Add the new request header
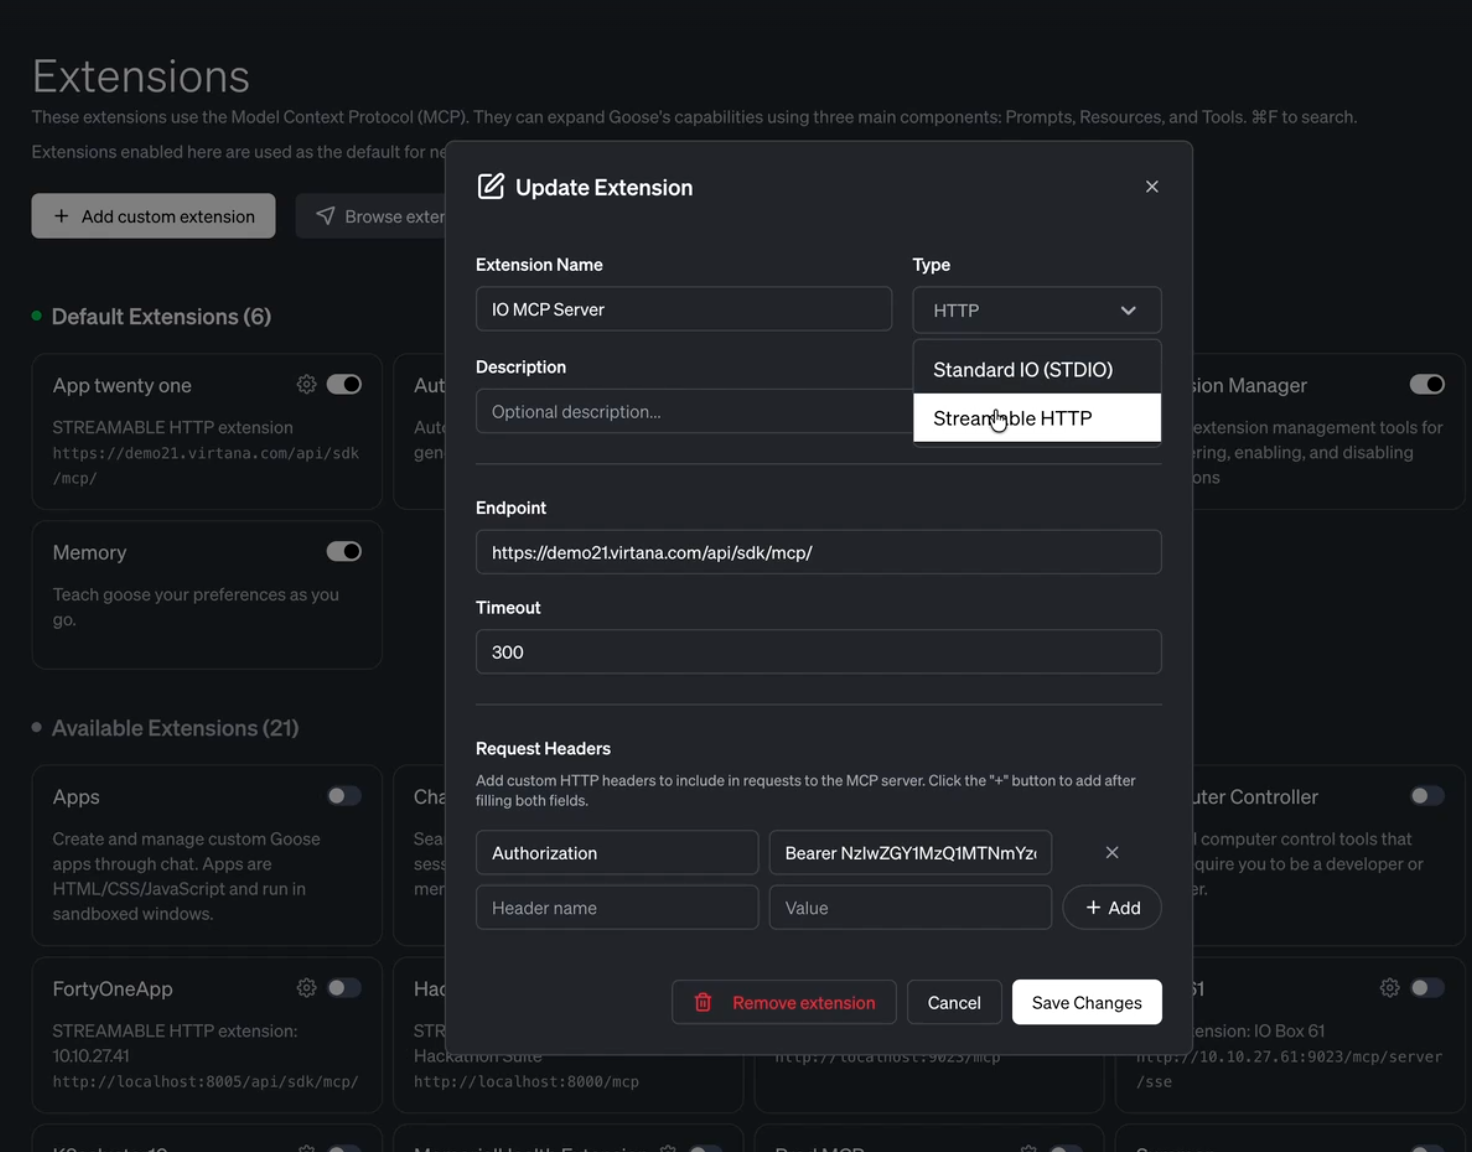1472x1152 pixels. point(1112,908)
